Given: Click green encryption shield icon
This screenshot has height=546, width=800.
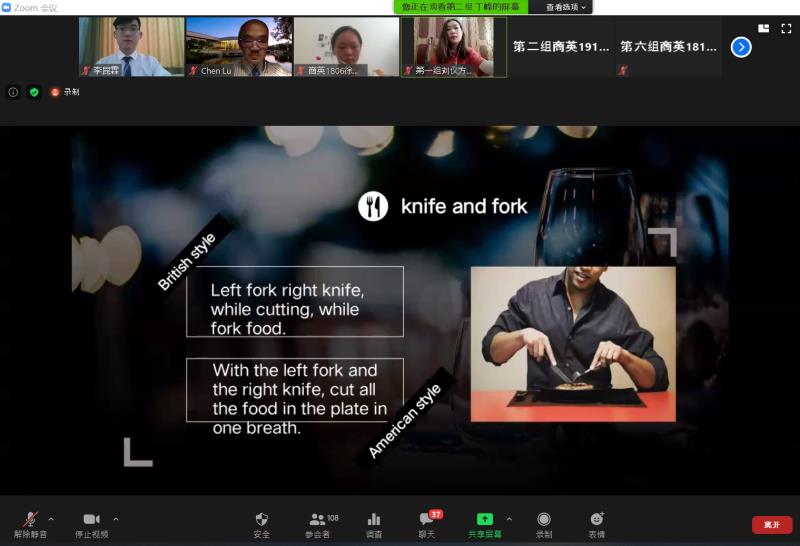Looking at the screenshot, I should [x=34, y=92].
